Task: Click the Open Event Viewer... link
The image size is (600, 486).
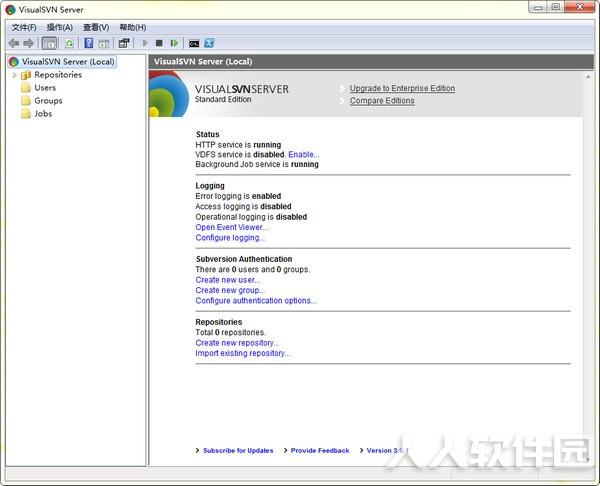Action: [x=232, y=227]
